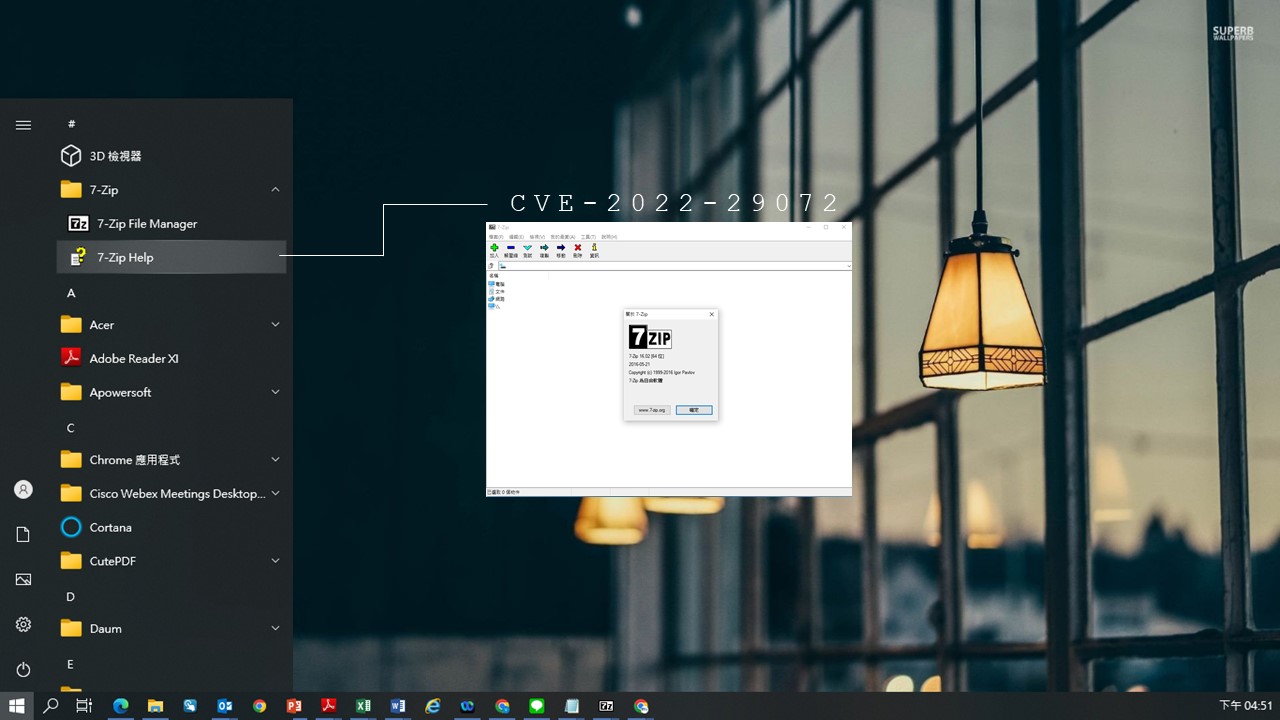Select the 電腦 Computer item in 7-Zip list
The image size is (1280, 720).
[497, 284]
